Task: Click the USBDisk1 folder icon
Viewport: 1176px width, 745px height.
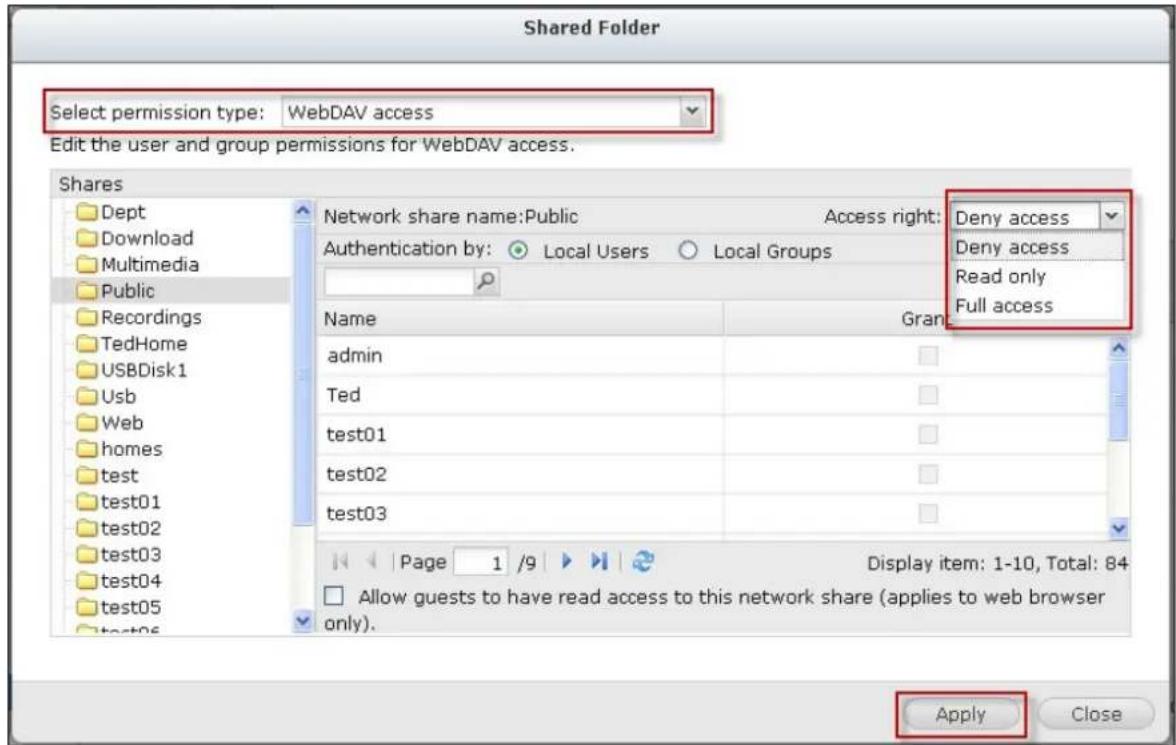Action: click(88, 370)
